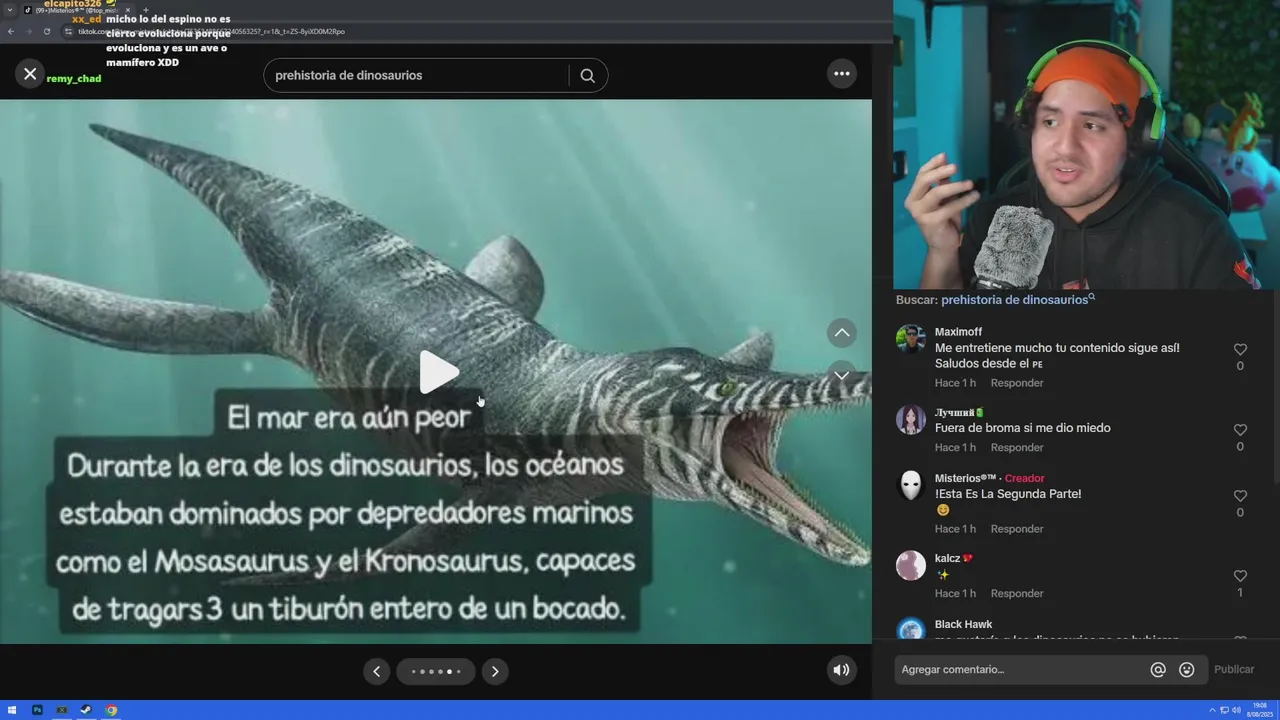The height and width of the screenshot is (720, 1280).
Task: Open the taskbar clock and date
Action: (1259, 709)
